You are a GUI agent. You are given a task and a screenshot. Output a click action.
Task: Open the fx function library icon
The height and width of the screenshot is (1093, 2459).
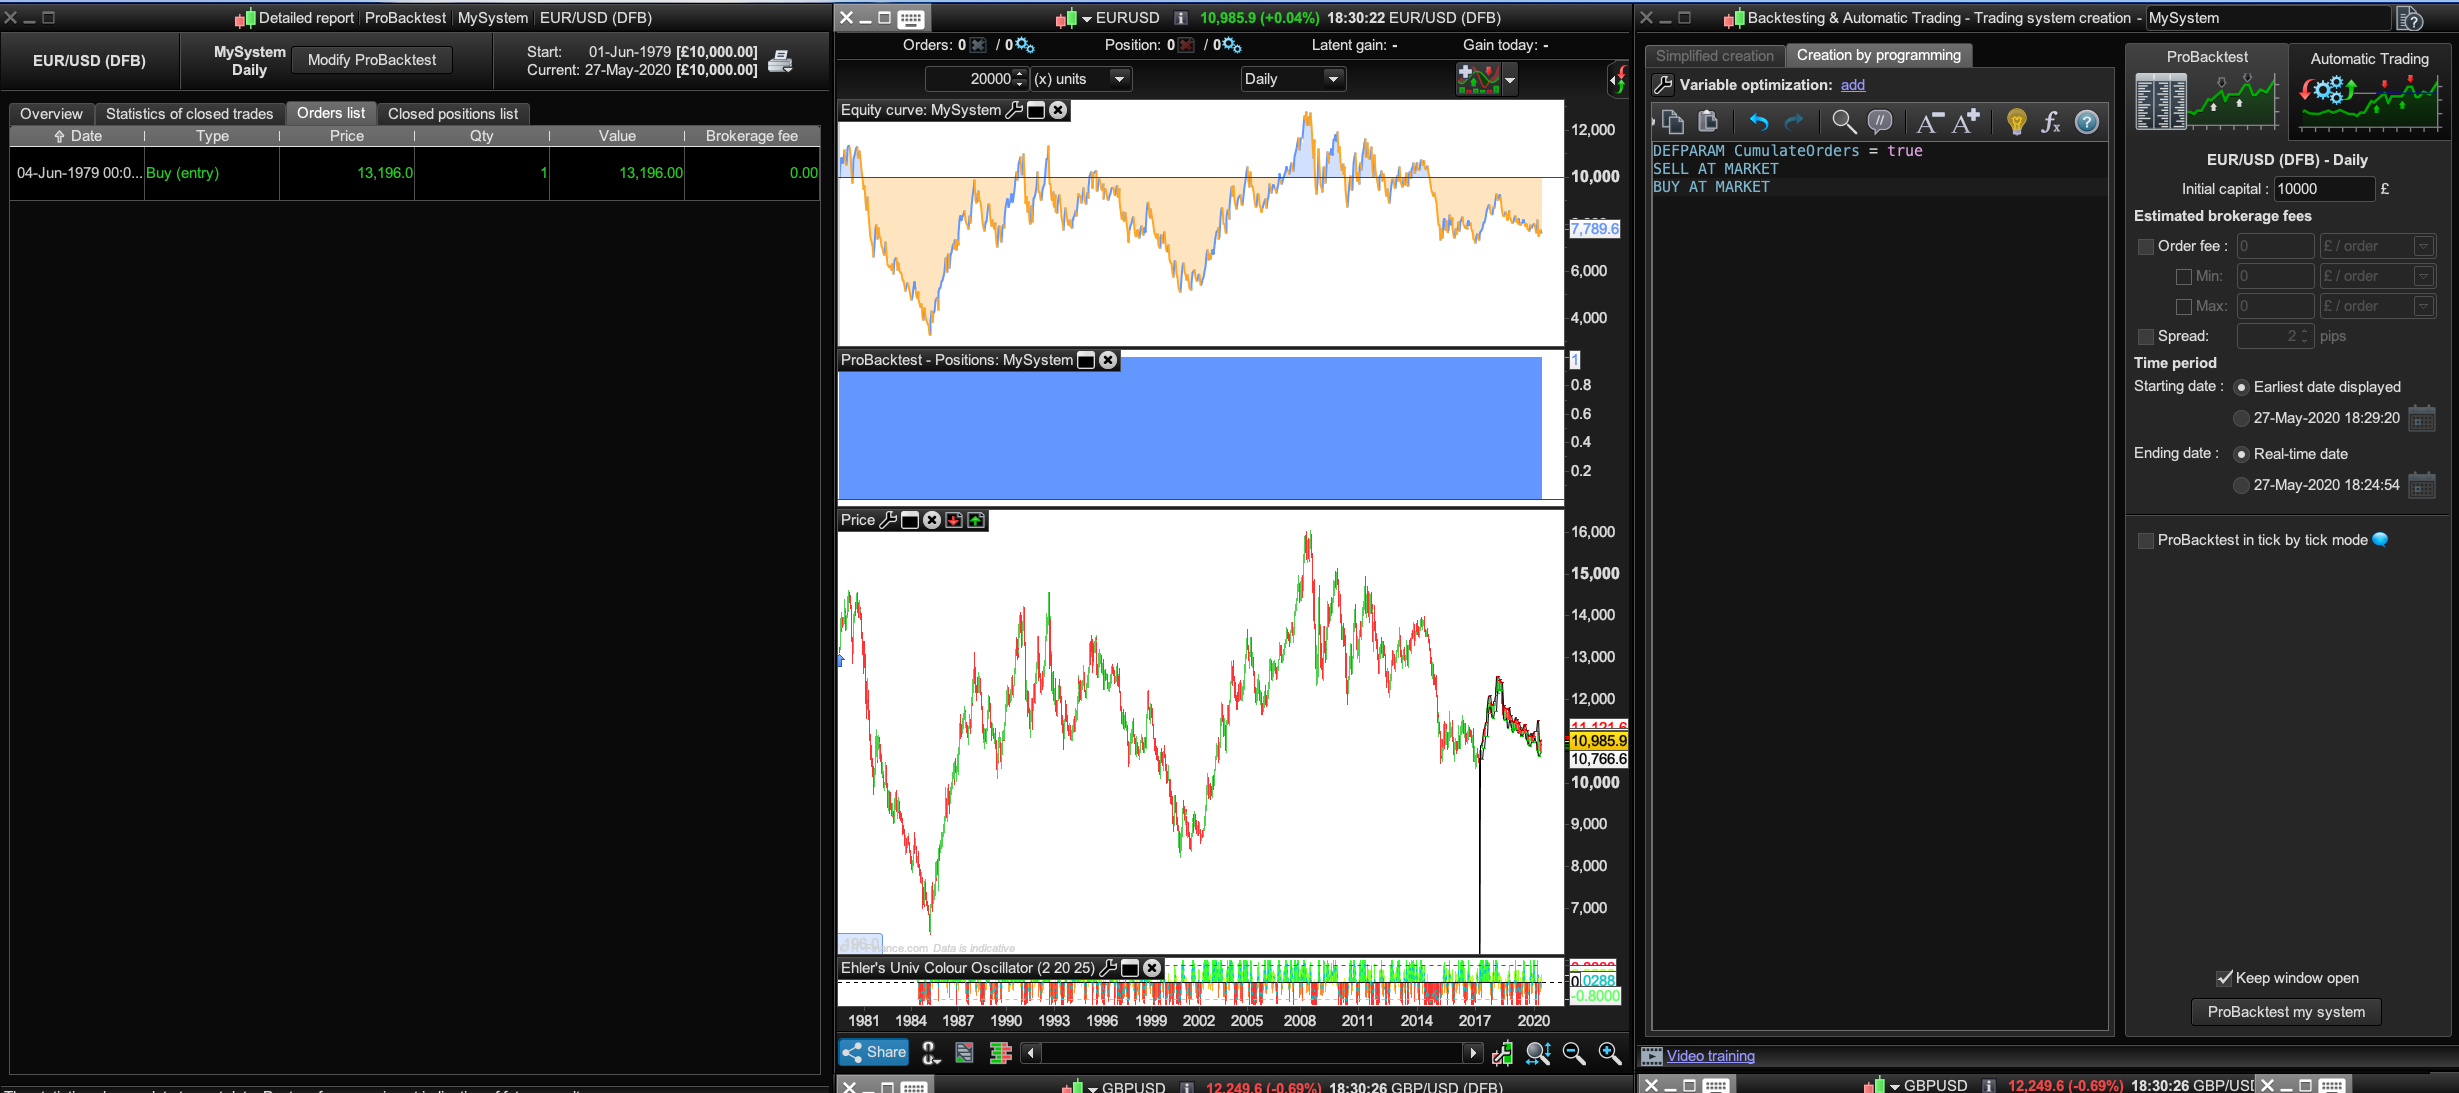2051,122
